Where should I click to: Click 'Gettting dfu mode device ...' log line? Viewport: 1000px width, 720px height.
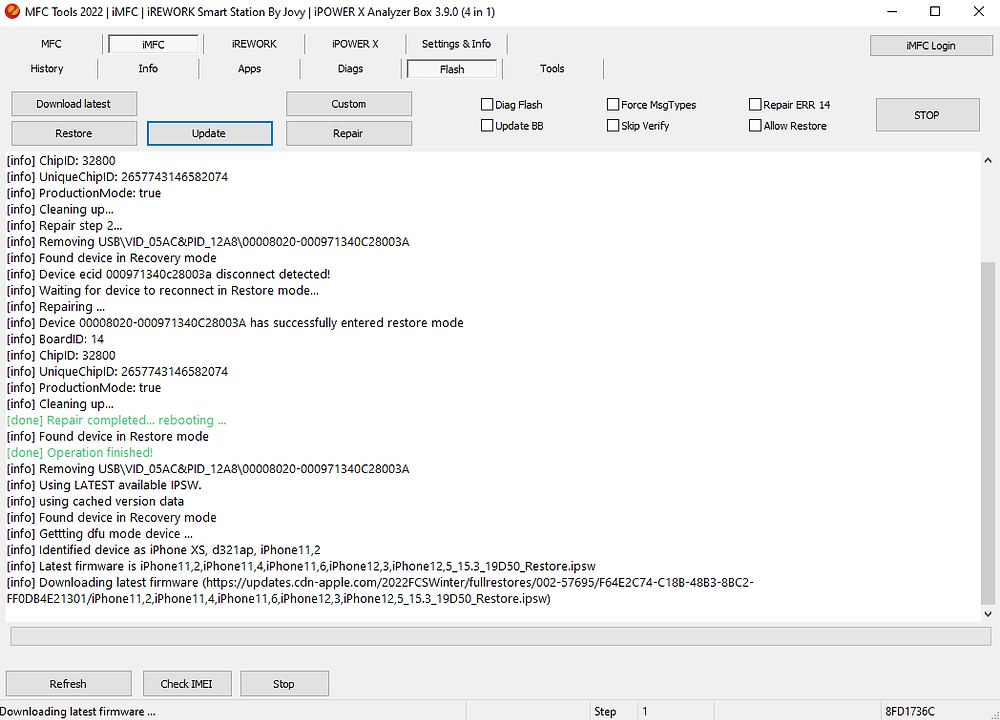tap(99, 534)
